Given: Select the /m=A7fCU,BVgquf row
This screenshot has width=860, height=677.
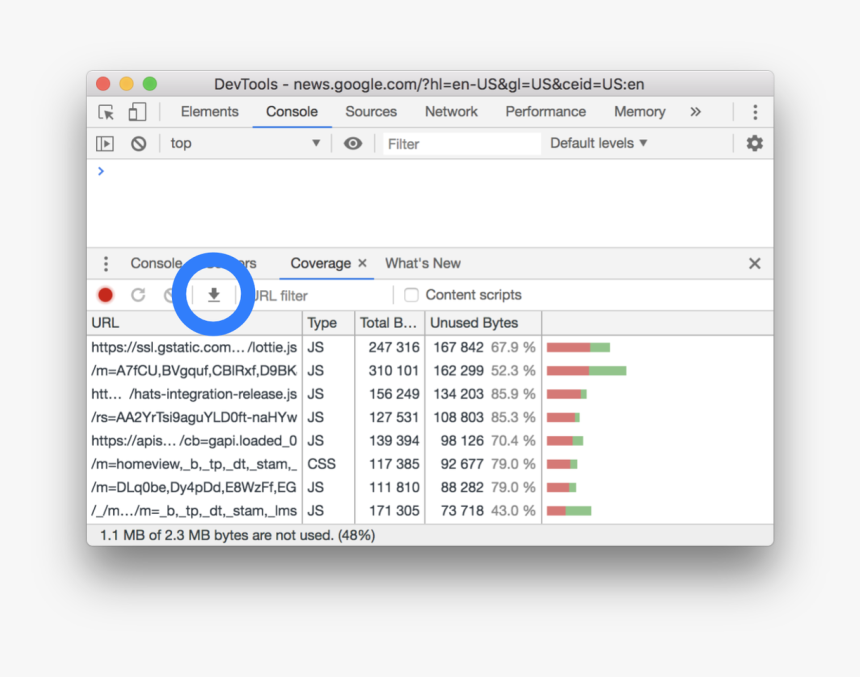Looking at the screenshot, I should [430, 371].
